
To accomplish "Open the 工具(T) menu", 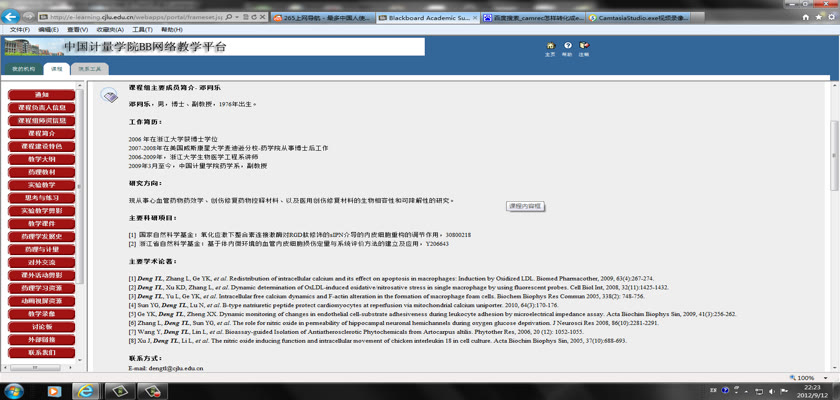I will (142, 29).
